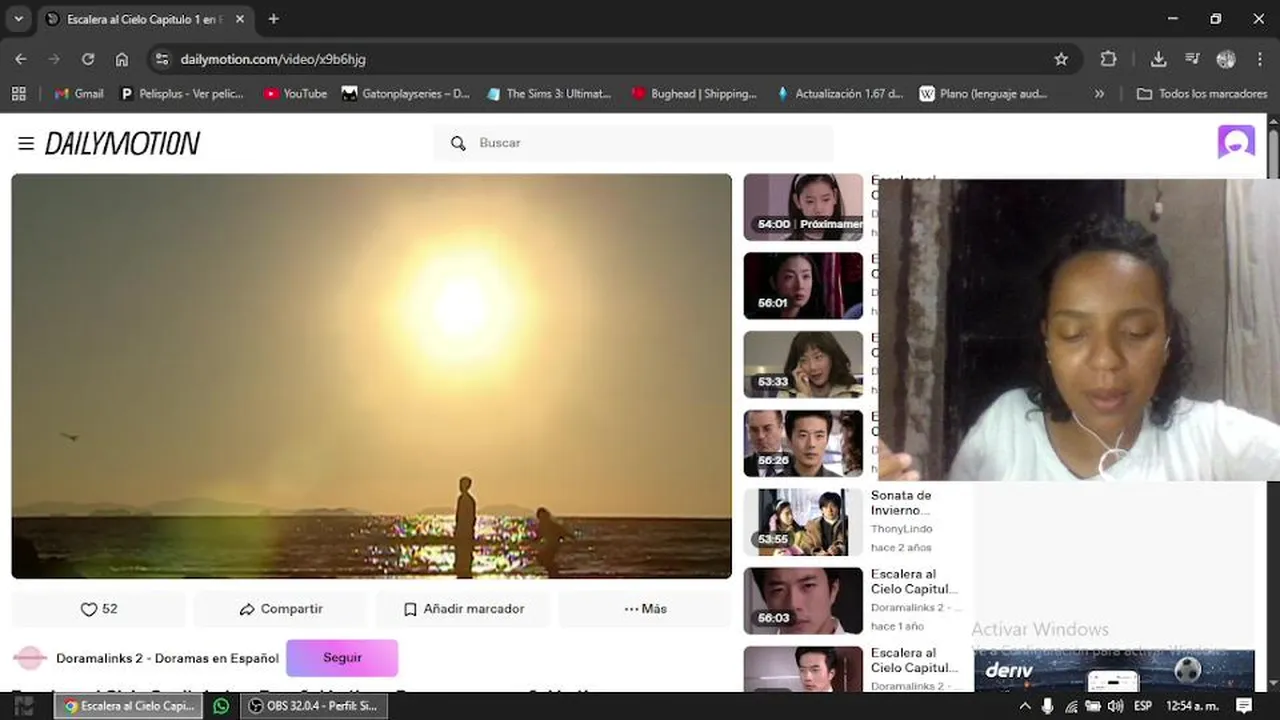Click the Dailymotion logo

click(x=122, y=143)
